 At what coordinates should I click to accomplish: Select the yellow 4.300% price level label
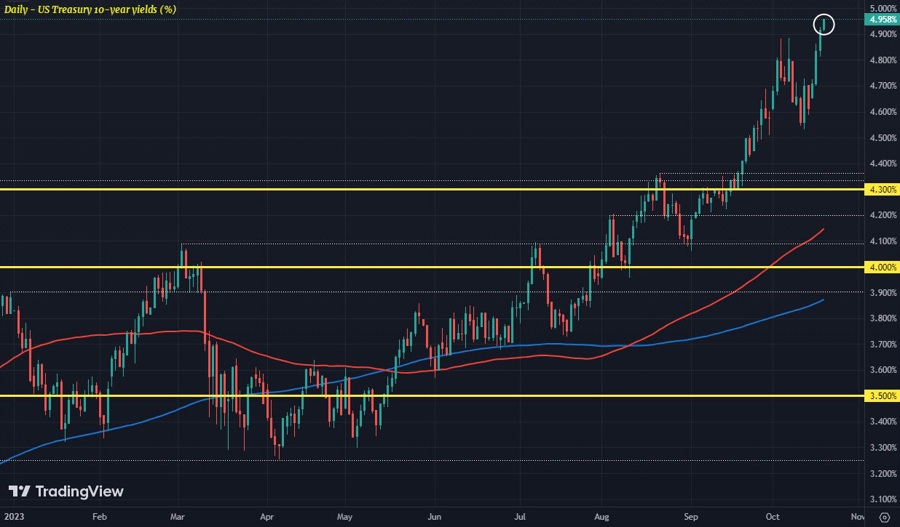[882, 189]
